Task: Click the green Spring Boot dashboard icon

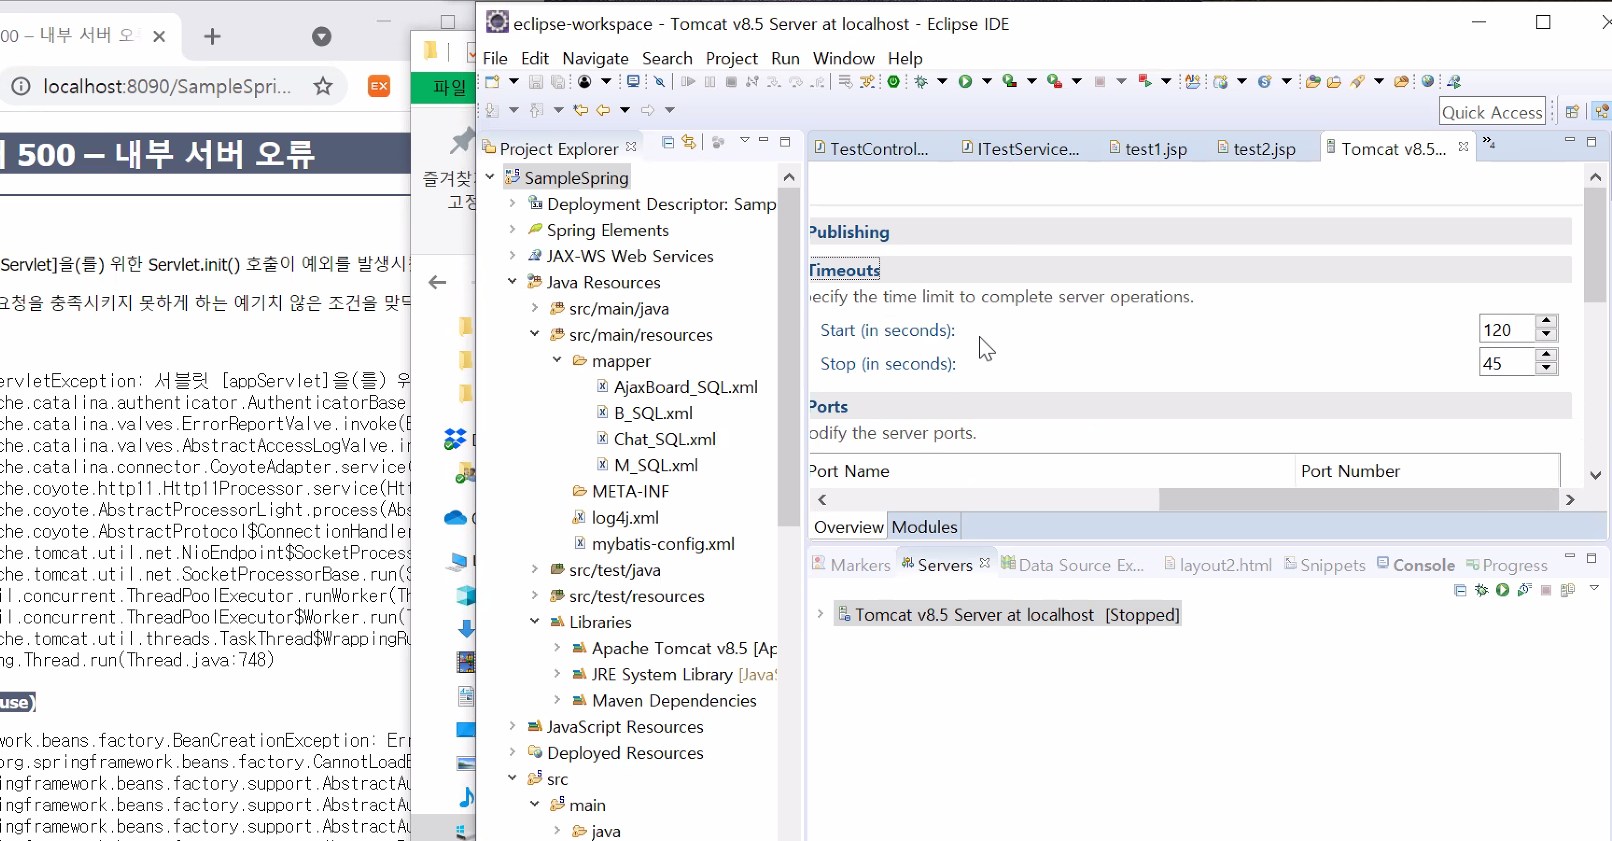Action: (x=893, y=81)
